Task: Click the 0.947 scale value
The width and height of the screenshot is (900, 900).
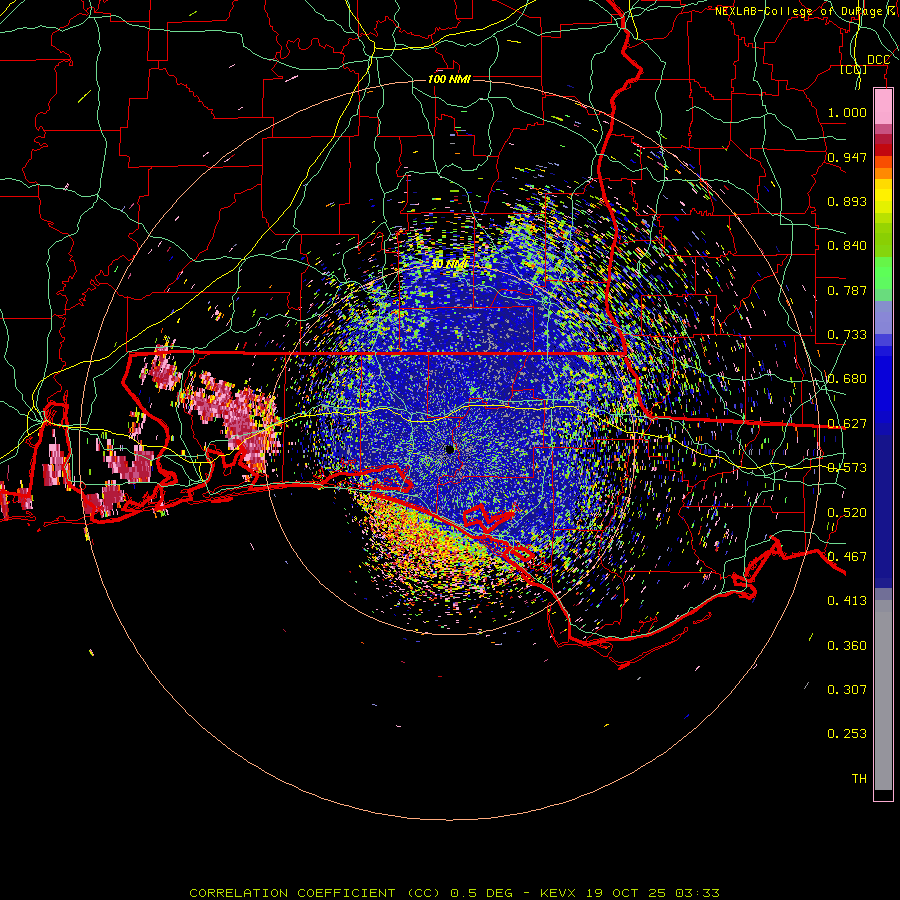Action: (847, 157)
